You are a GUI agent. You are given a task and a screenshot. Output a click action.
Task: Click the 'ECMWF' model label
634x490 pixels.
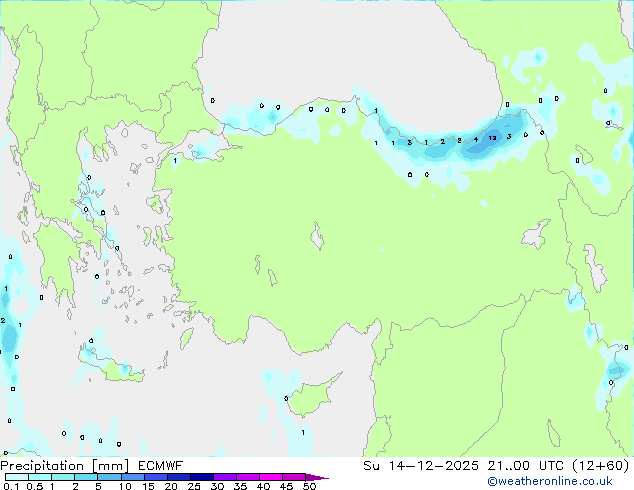161,466
